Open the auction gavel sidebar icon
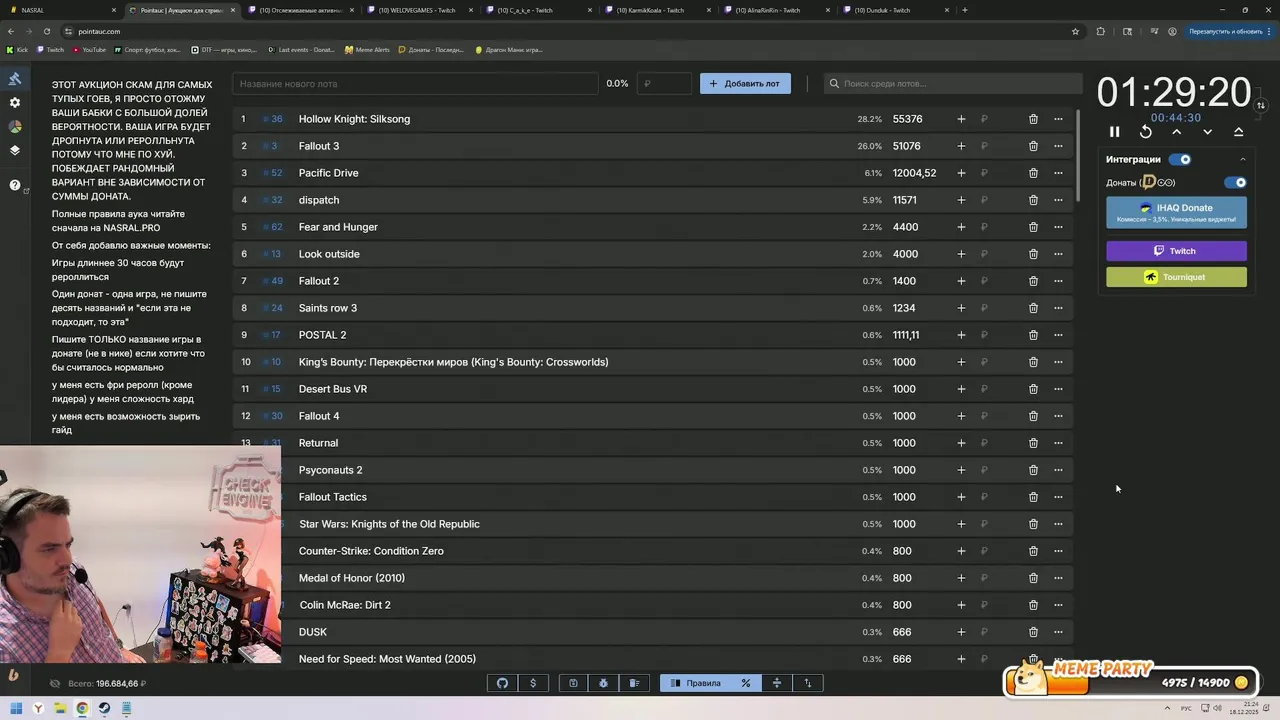Screen dimensions: 1280x720 pyautogui.click(x=15, y=79)
